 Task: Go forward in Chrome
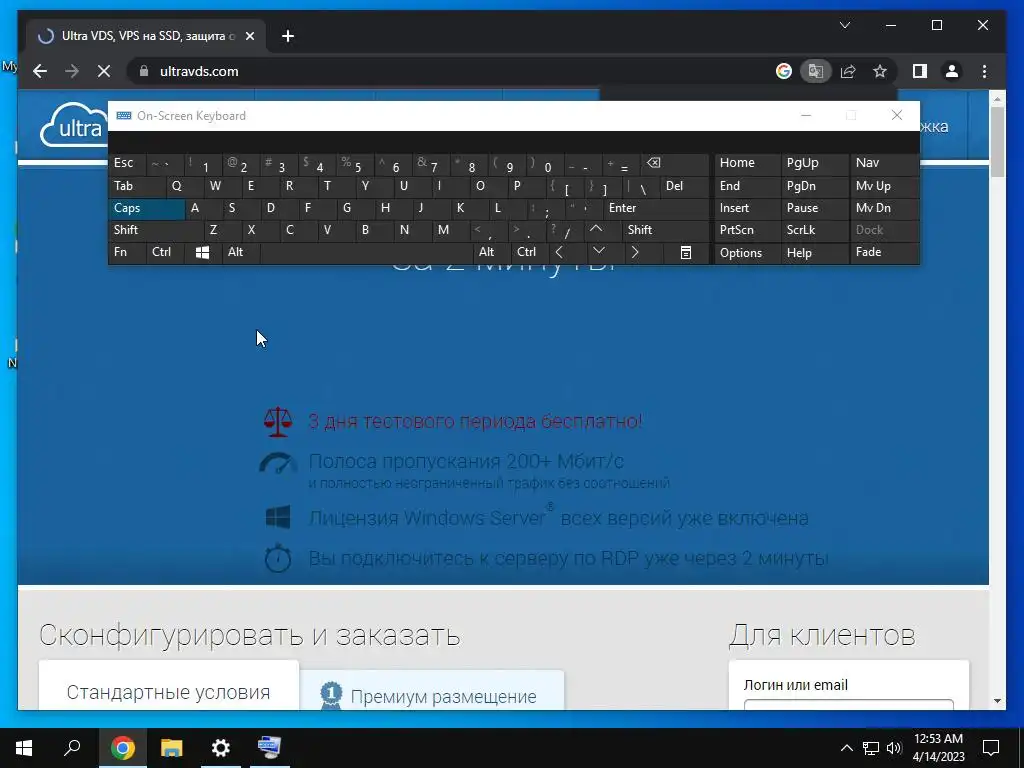click(x=72, y=71)
